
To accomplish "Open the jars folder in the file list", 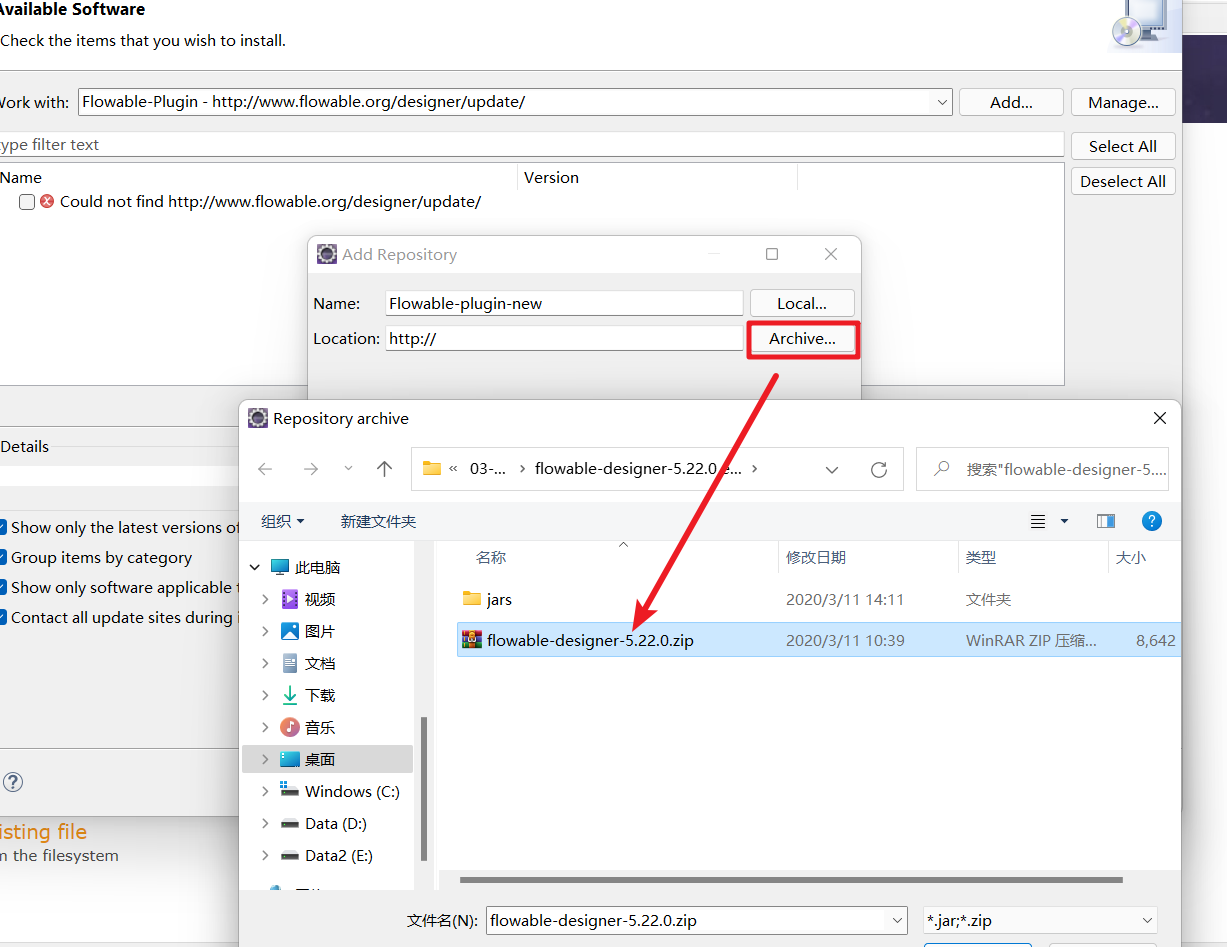I will pyautogui.click(x=498, y=598).
